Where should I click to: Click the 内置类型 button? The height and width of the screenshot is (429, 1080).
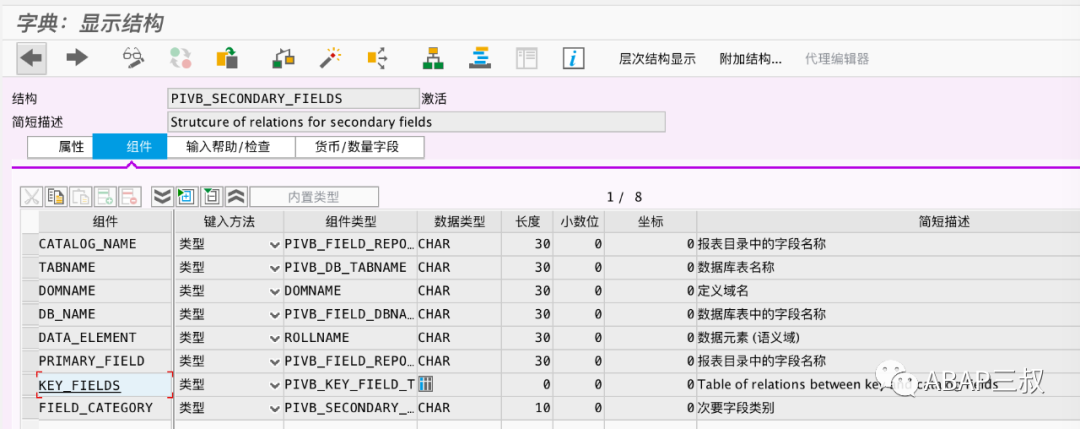[x=314, y=197]
